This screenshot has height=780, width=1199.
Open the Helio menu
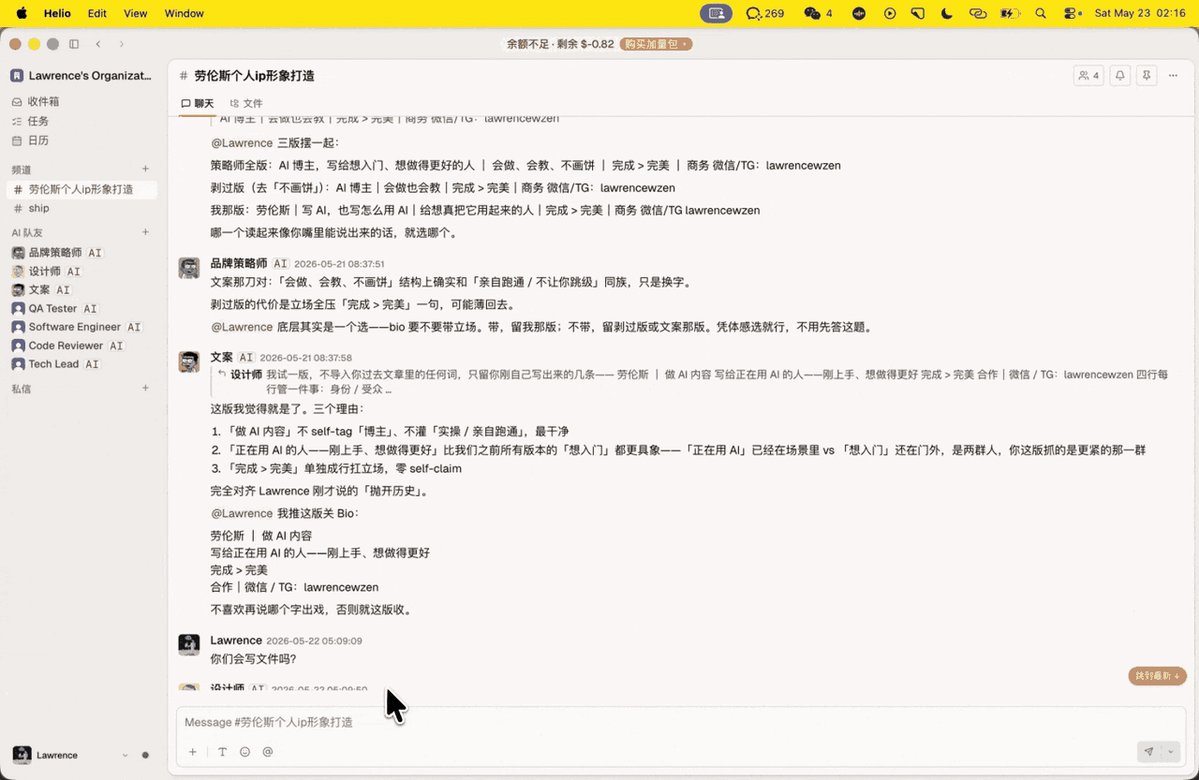click(x=57, y=13)
